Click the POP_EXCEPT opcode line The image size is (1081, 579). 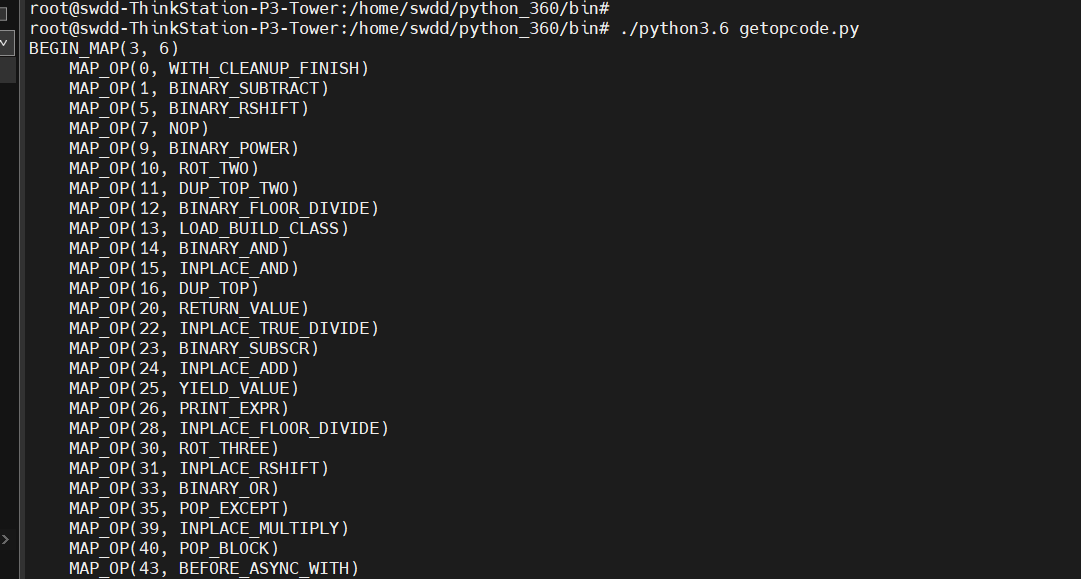(x=179, y=508)
